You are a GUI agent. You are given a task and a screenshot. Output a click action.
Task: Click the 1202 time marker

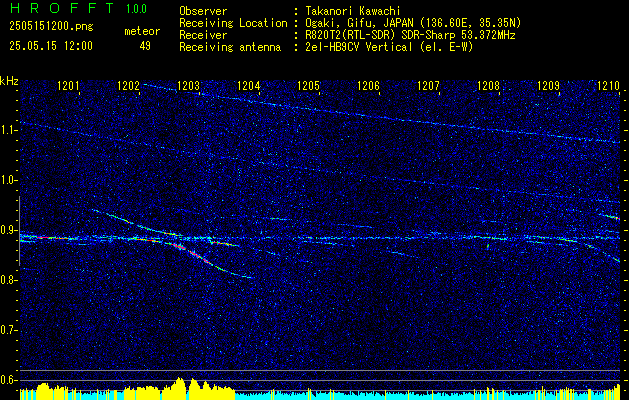[x=128, y=86]
